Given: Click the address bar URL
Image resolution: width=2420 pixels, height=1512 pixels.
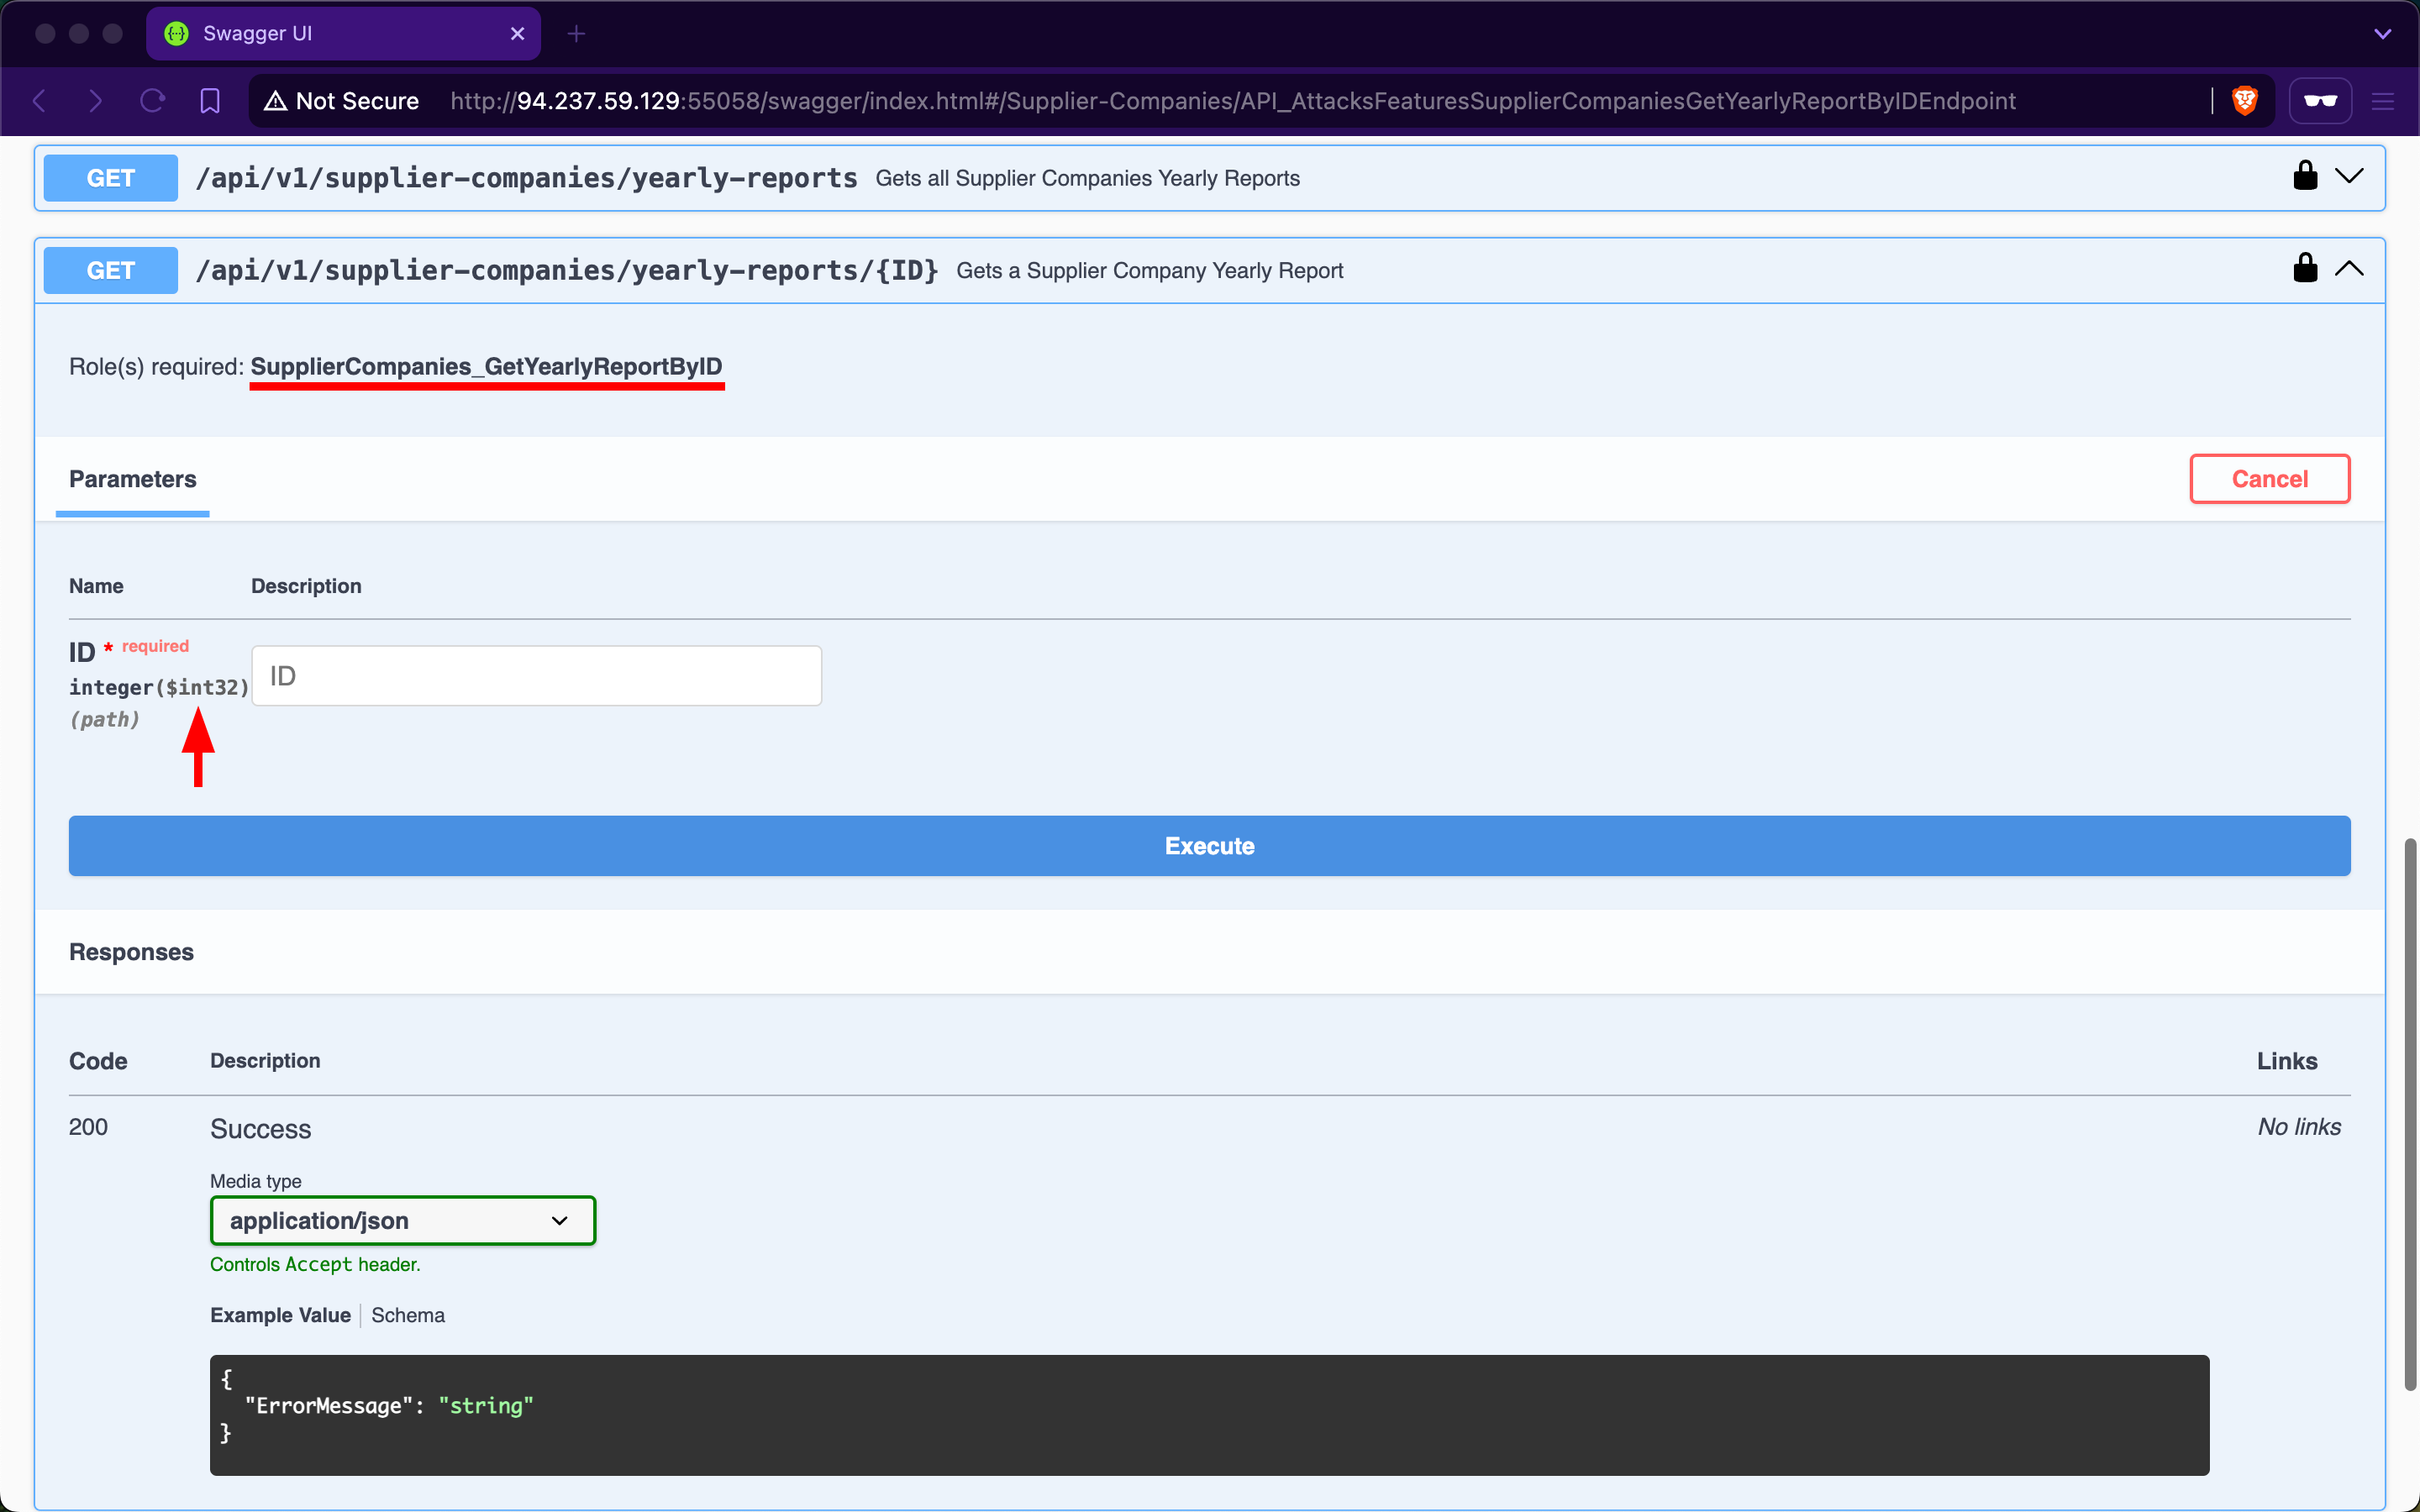Looking at the screenshot, I should pyautogui.click(x=1232, y=101).
